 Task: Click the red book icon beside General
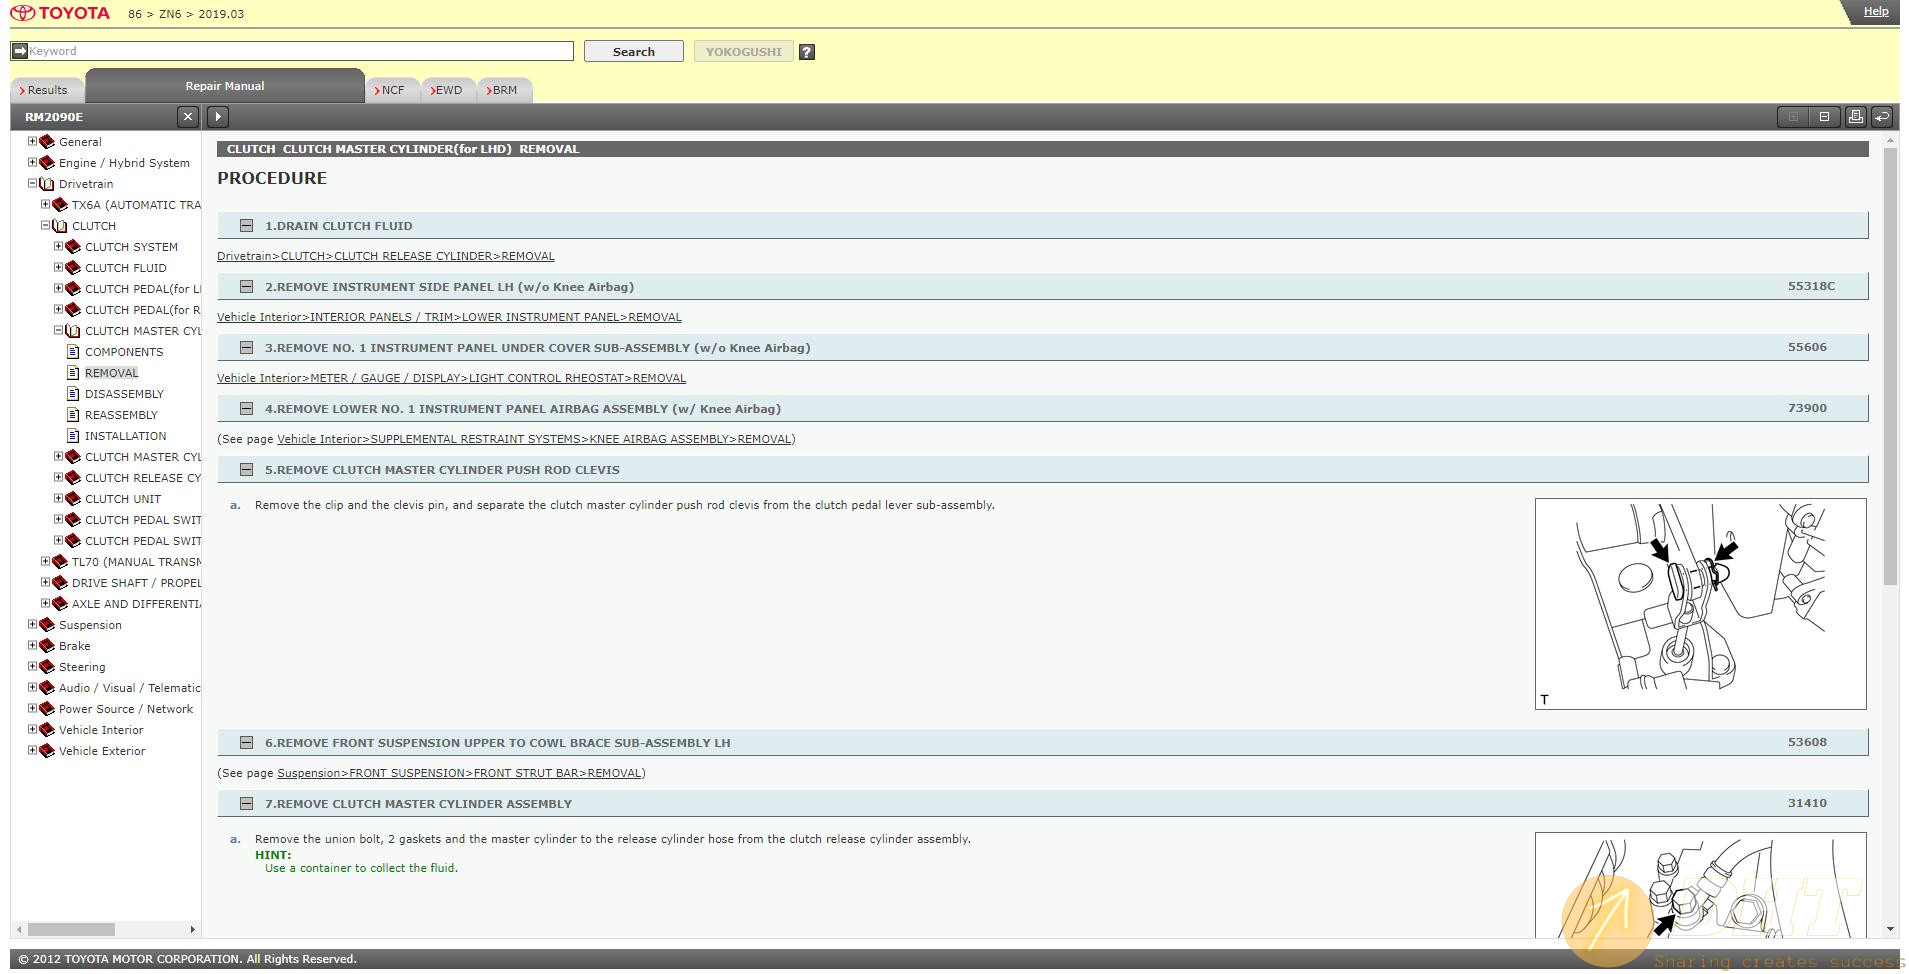click(46, 142)
